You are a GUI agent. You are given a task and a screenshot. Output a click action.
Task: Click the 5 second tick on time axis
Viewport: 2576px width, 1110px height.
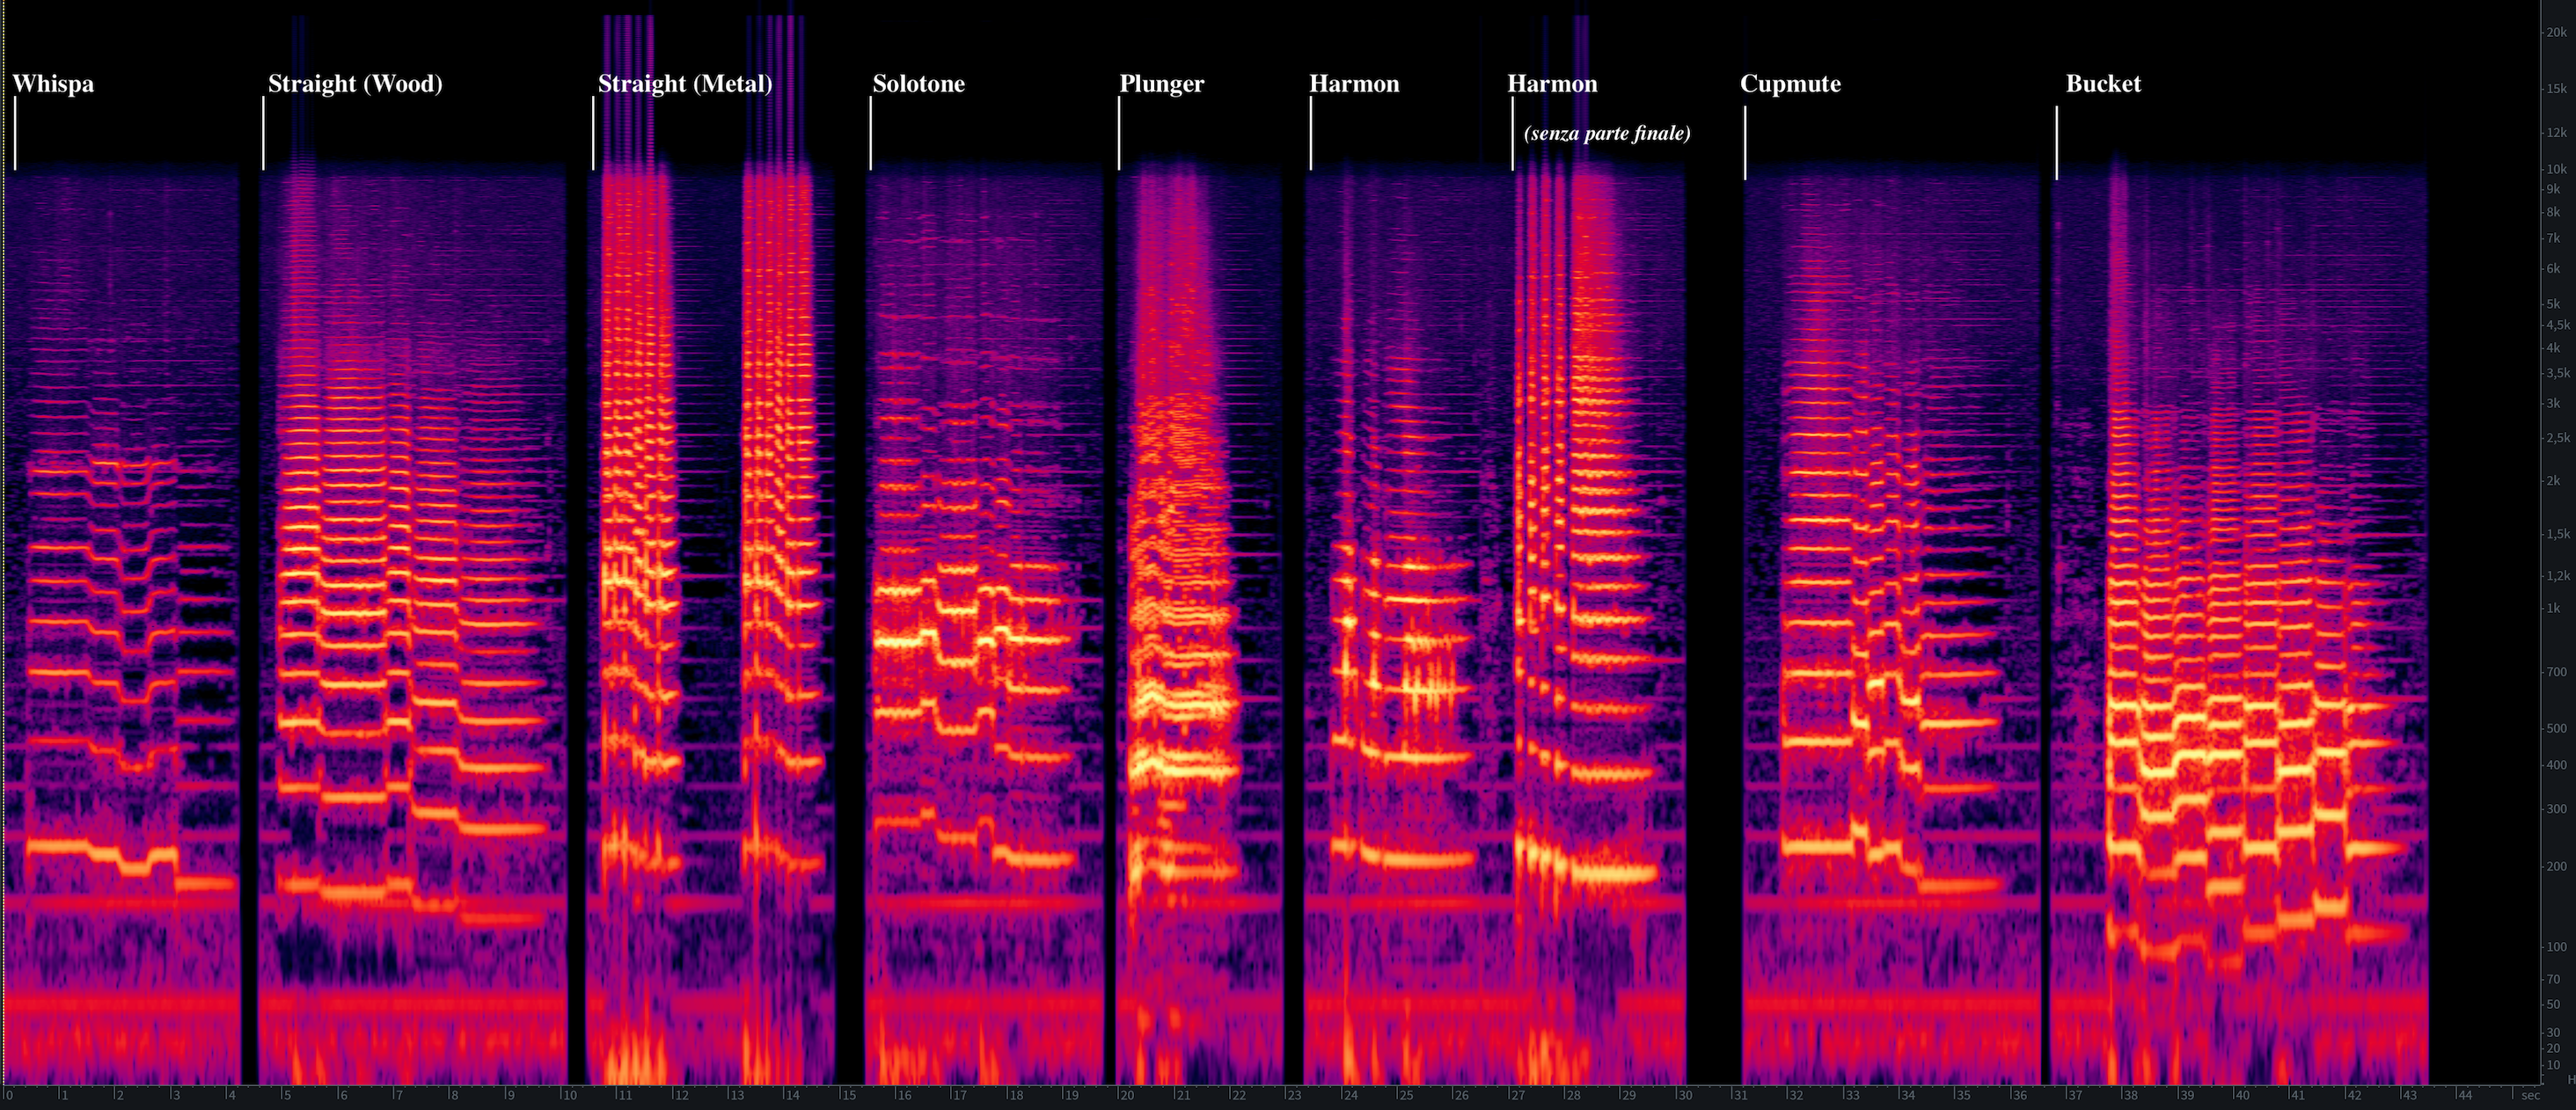[285, 1095]
